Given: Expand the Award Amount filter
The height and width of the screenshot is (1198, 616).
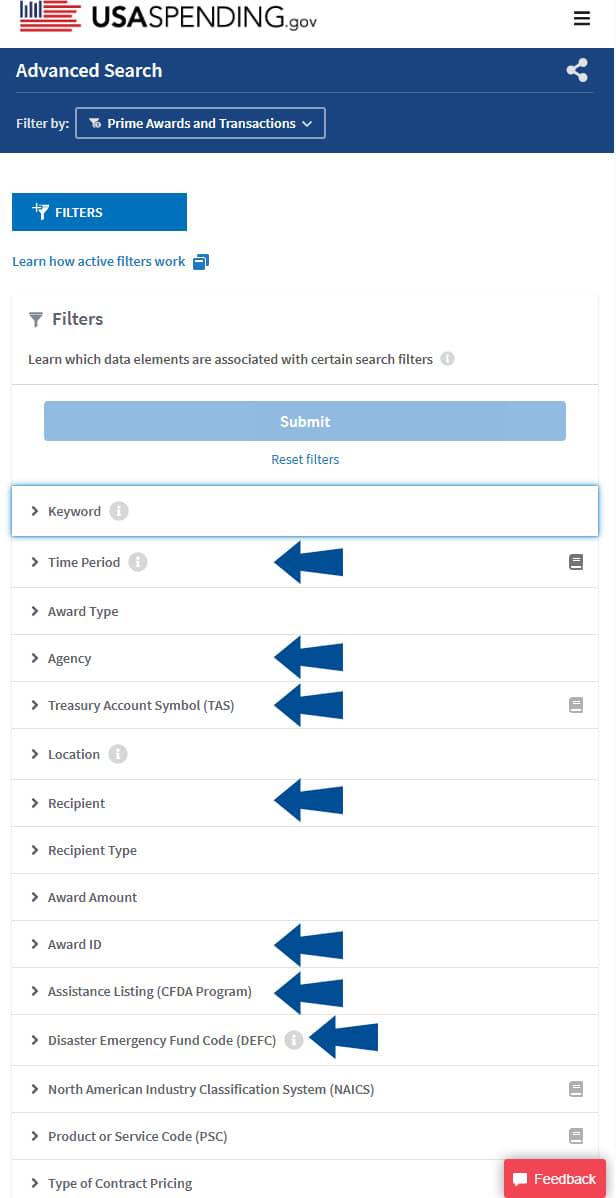Looking at the screenshot, I should (92, 897).
